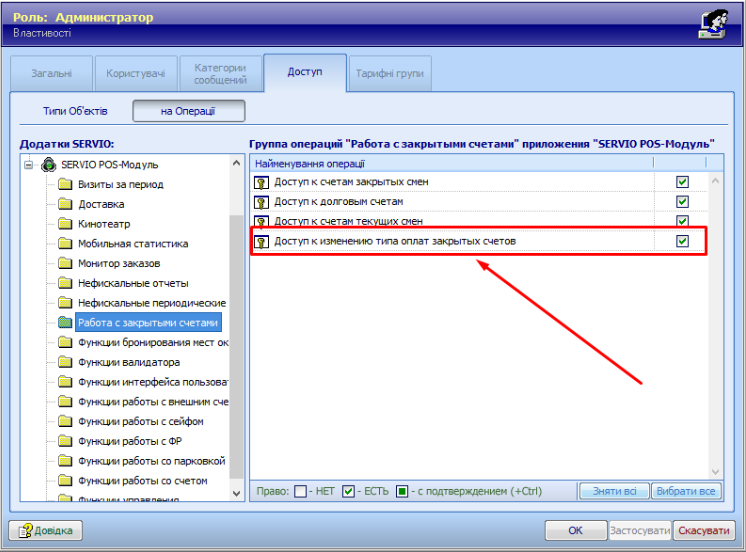746x552 pixels.
Task: Click the folder icon beside Функции работы с сейфом
Action: coord(65,422)
